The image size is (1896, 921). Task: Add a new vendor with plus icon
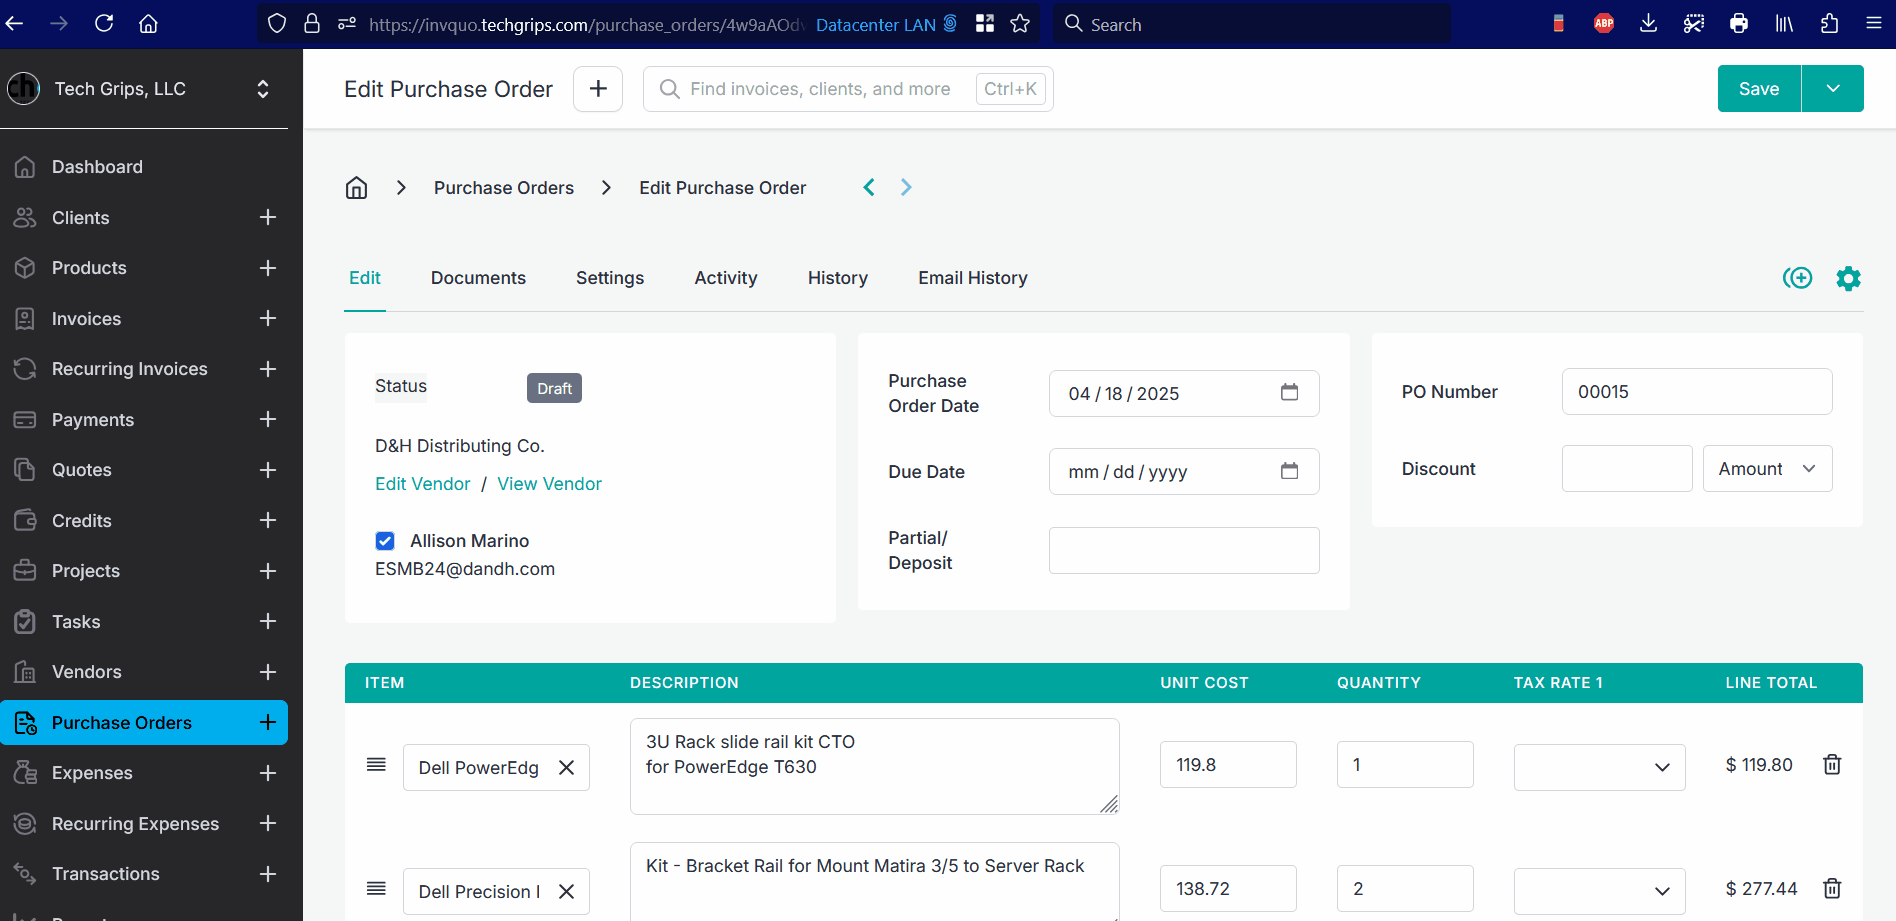point(268,672)
